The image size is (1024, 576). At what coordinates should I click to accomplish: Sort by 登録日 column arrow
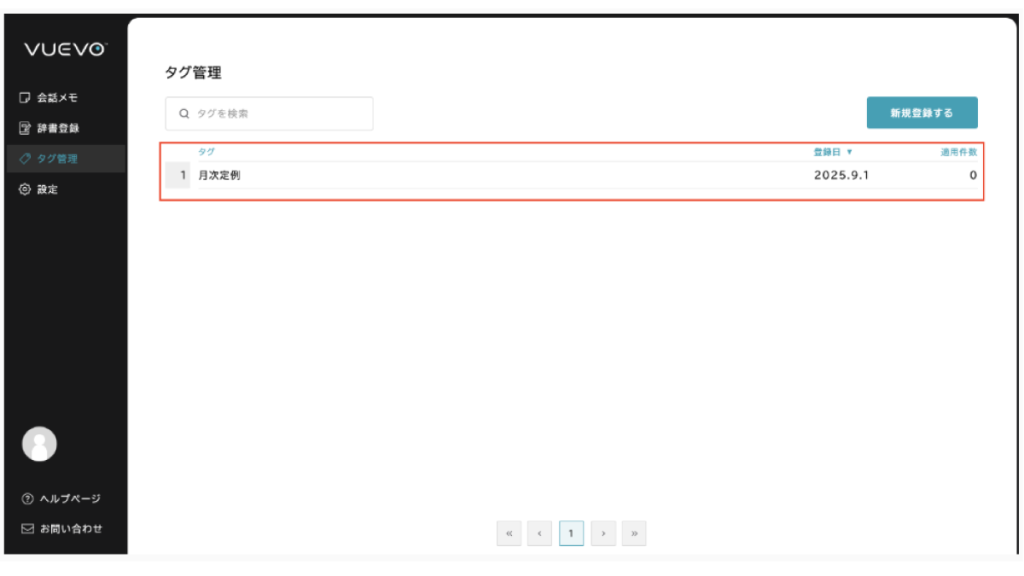849,152
